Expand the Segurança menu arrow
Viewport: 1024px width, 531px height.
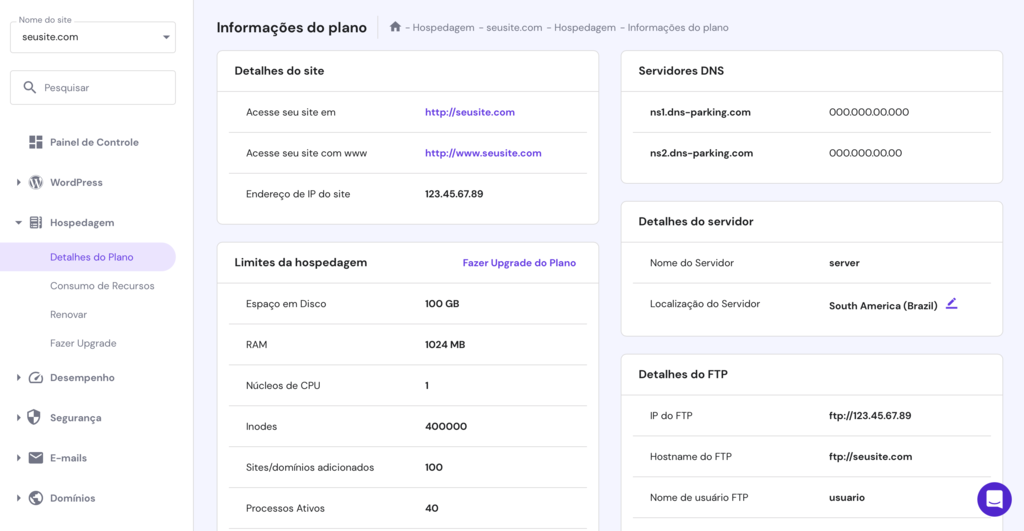pos(18,417)
